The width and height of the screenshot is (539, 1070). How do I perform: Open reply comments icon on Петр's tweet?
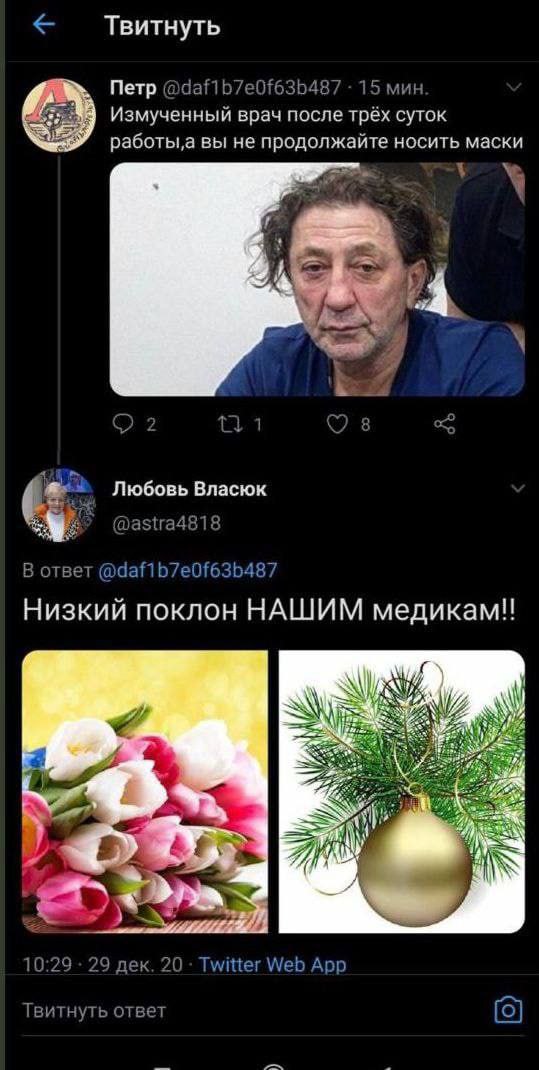click(x=122, y=424)
